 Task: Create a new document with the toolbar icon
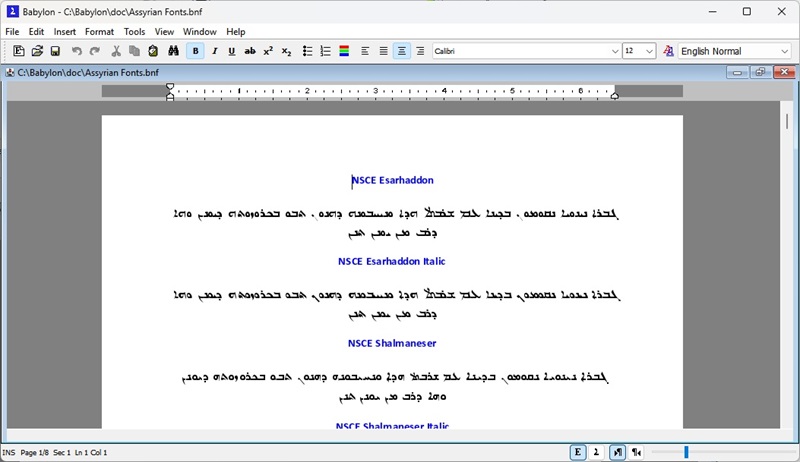[18, 51]
